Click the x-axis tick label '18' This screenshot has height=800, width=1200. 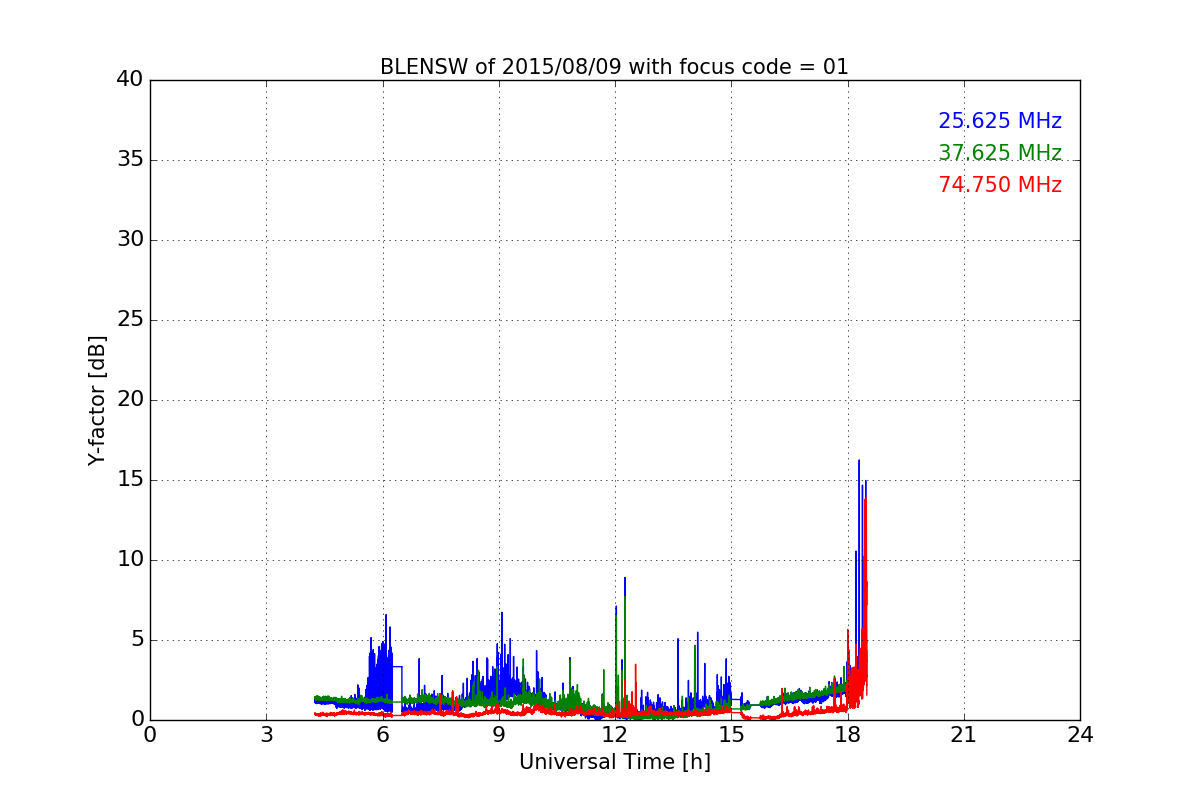(848, 735)
